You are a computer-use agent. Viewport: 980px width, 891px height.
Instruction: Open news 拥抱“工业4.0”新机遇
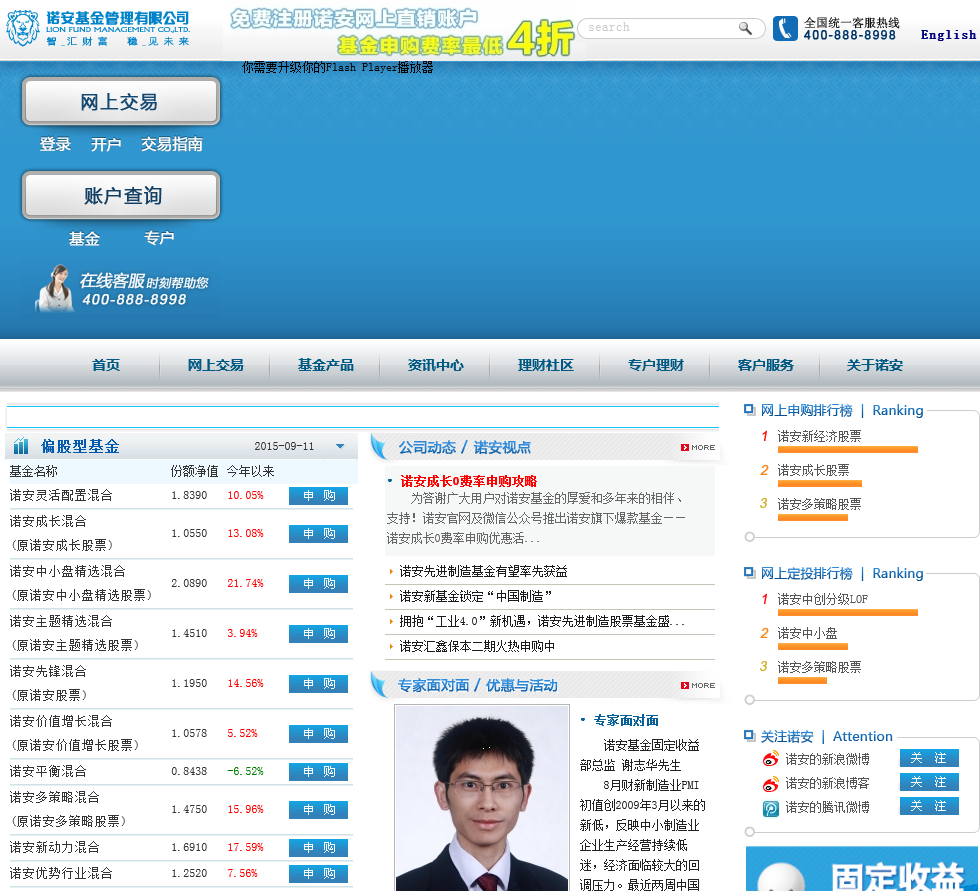[542, 621]
